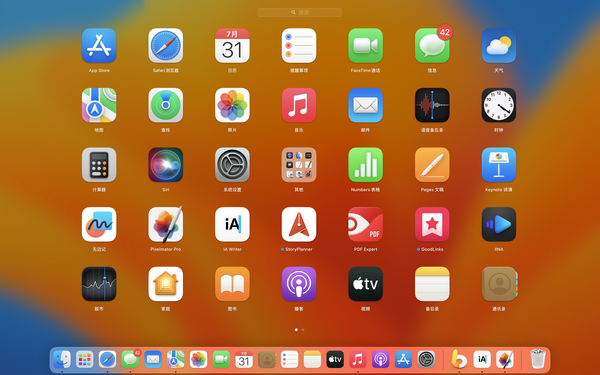This screenshot has height=375, width=600.
Task: Open FaceTime from the Dock
Action: [x=221, y=359]
